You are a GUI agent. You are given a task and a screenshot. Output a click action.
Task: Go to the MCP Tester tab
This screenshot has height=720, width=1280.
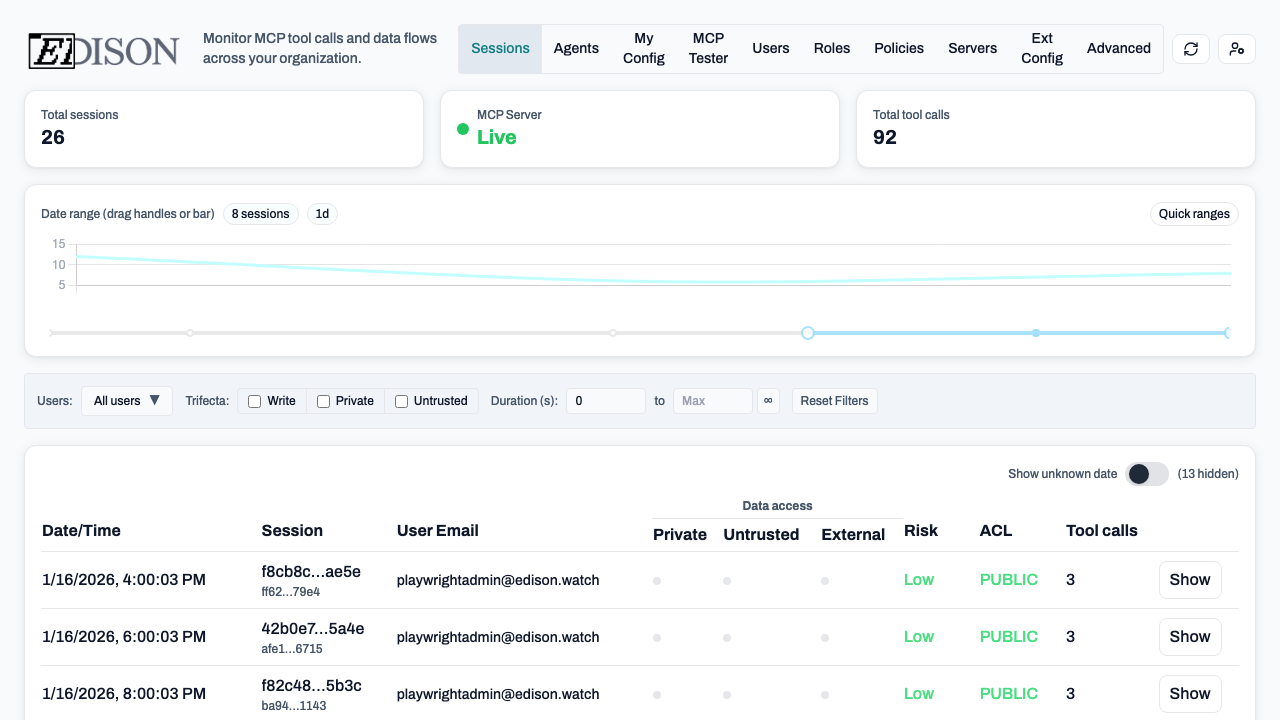coord(708,49)
